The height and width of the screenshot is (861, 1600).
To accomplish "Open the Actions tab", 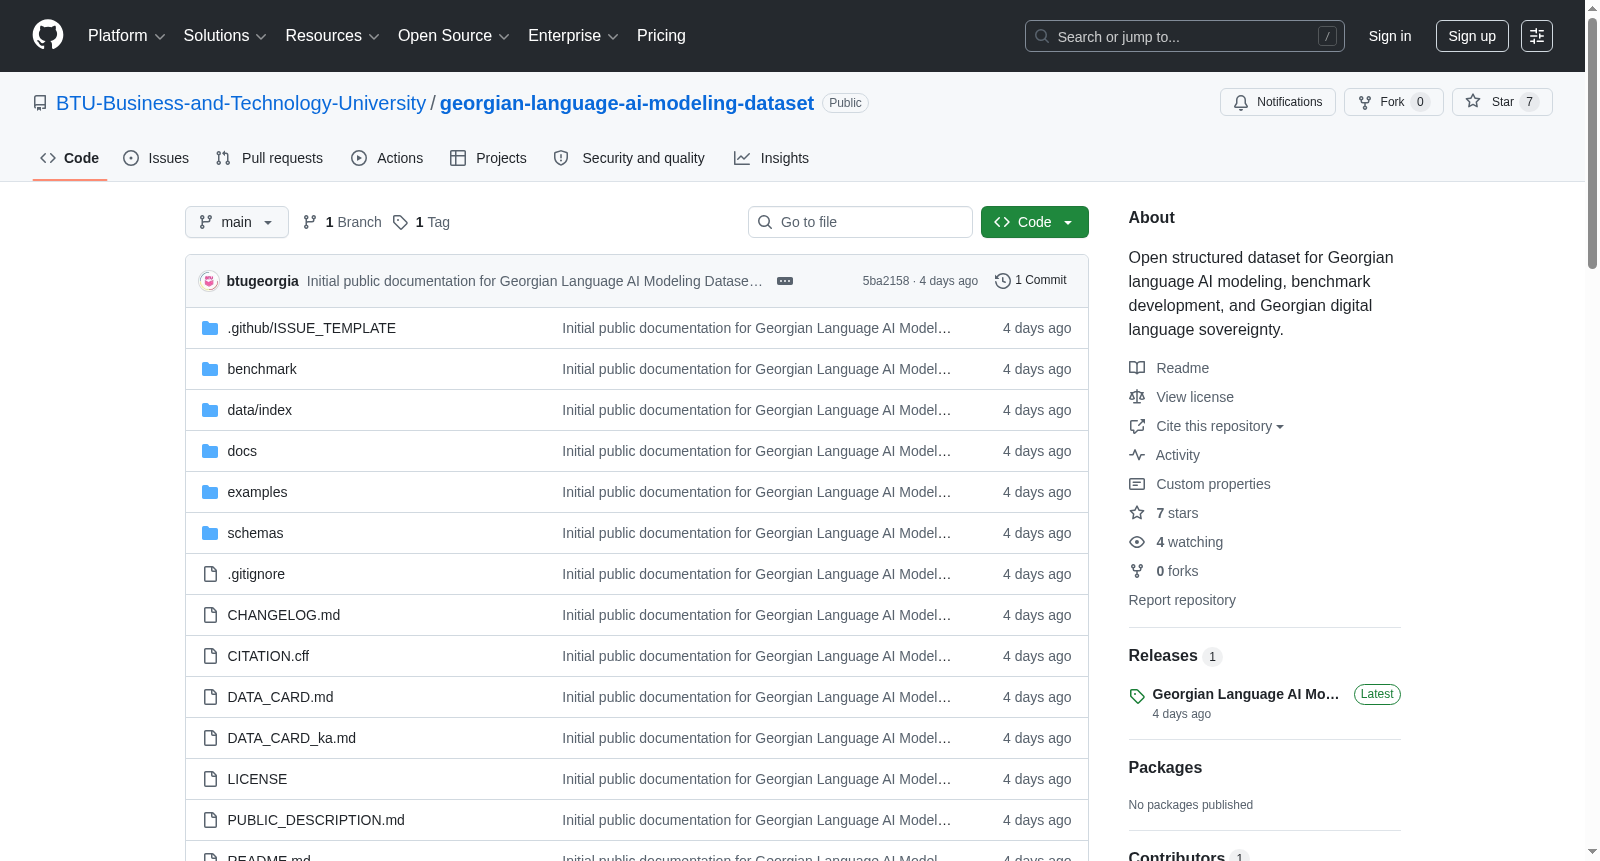I will [387, 158].
